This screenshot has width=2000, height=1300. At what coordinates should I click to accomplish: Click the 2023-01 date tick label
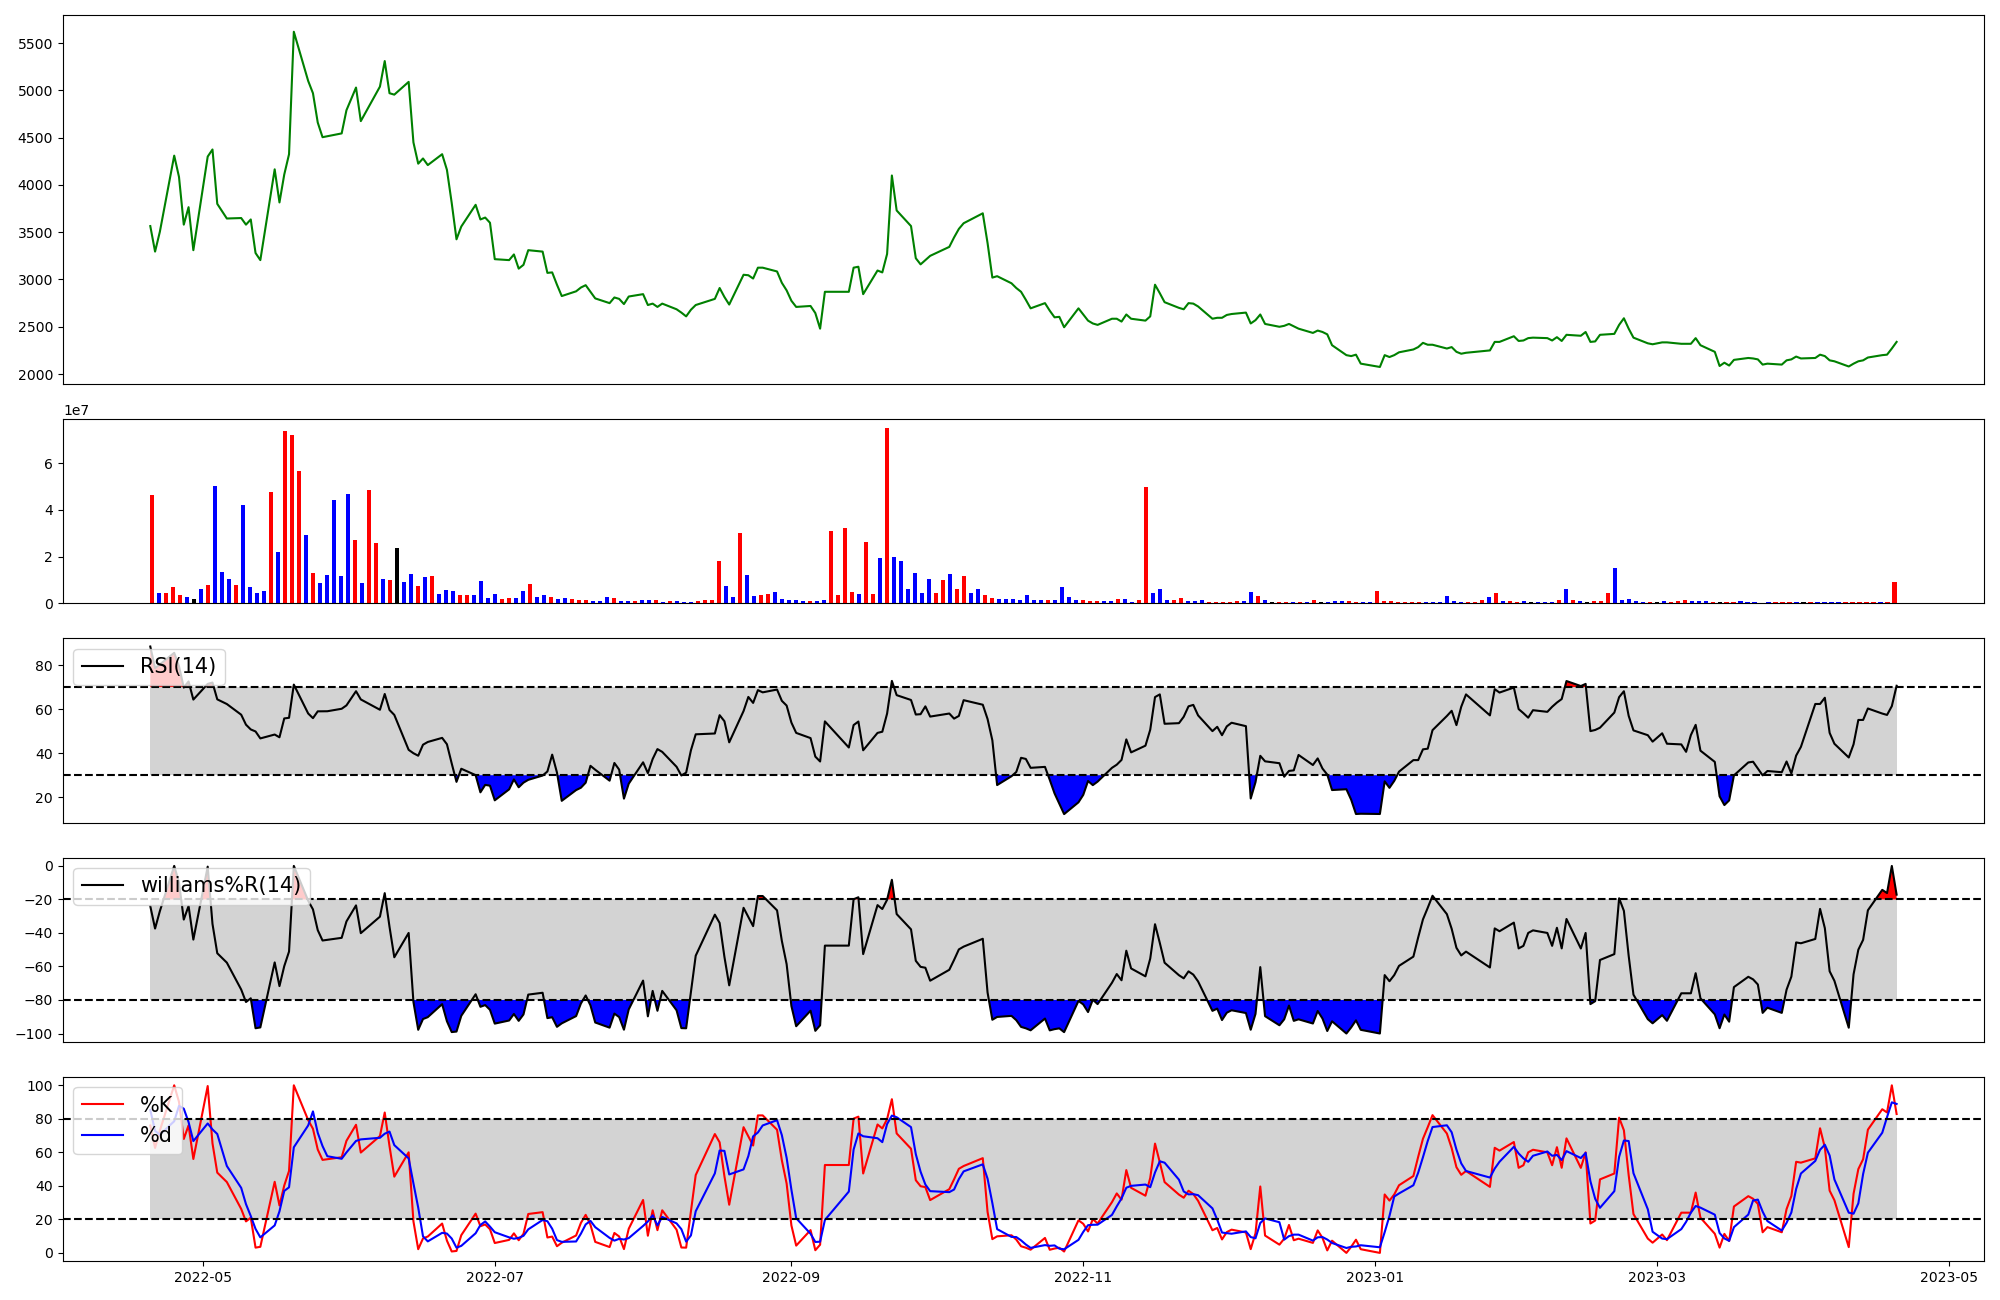coord(1375,1277)
